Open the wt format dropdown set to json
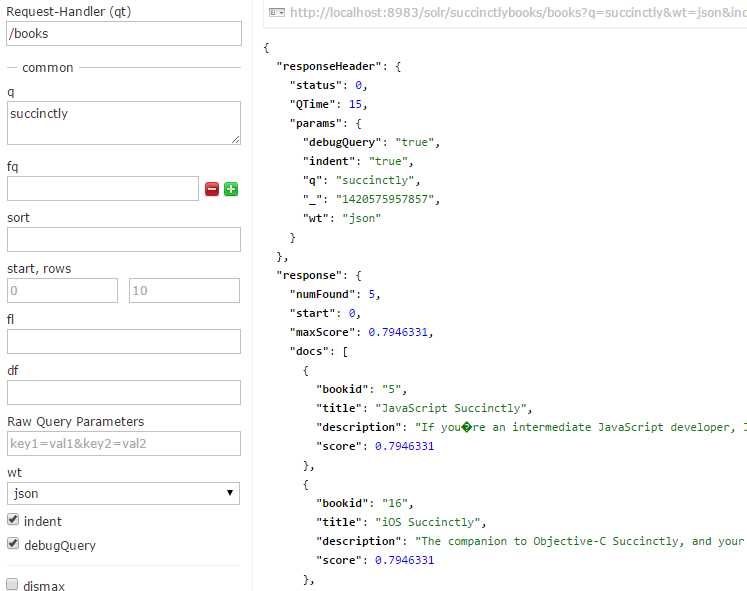This screenshot has height=591, width=747. click(x=123, y=493)
